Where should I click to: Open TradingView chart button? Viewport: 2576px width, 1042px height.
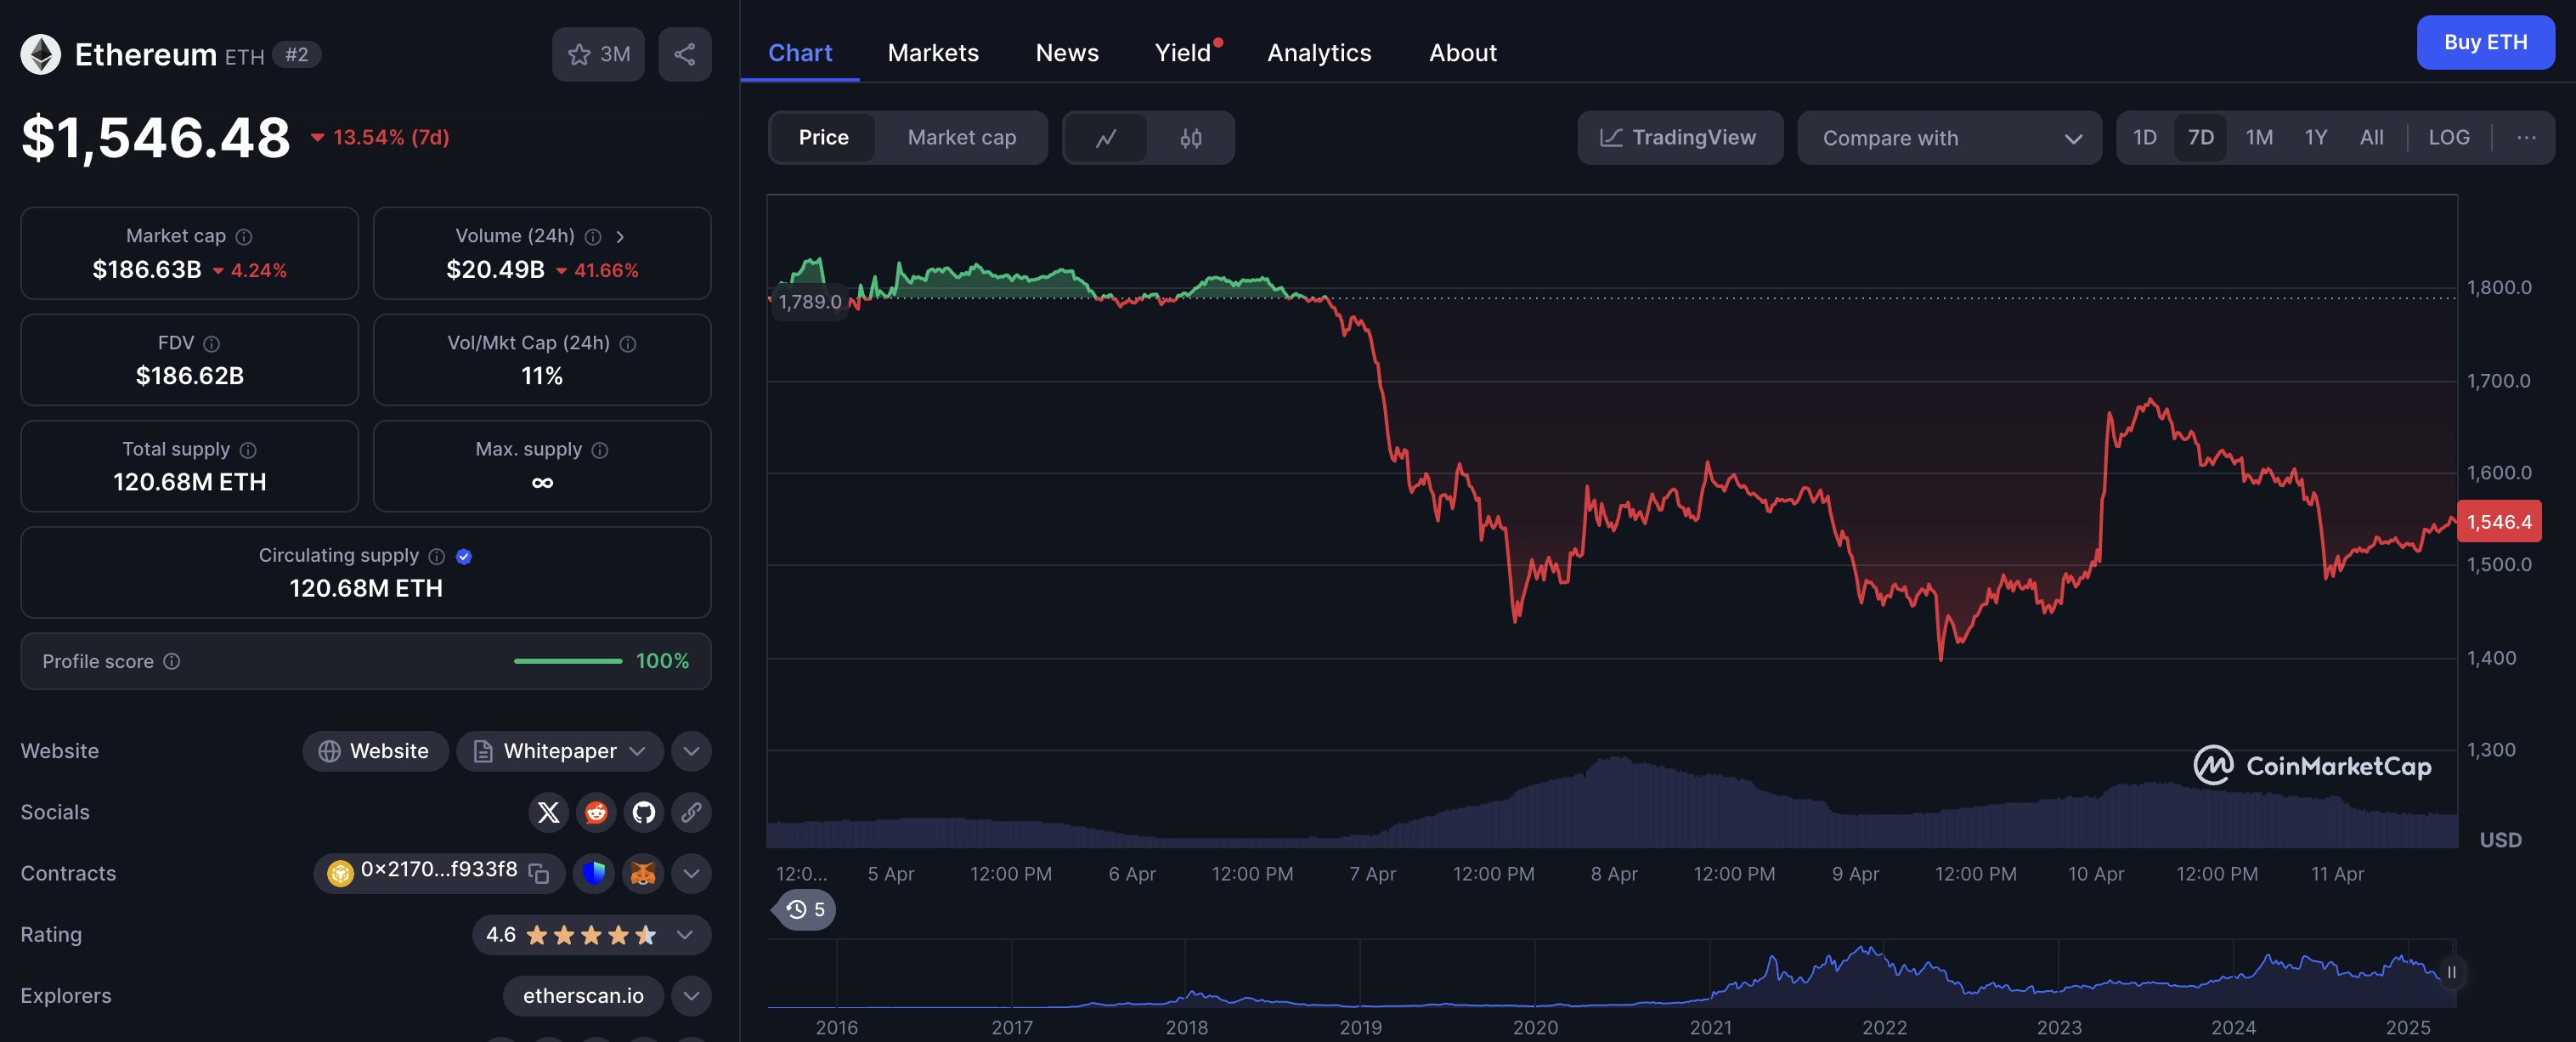(1680, 138)
